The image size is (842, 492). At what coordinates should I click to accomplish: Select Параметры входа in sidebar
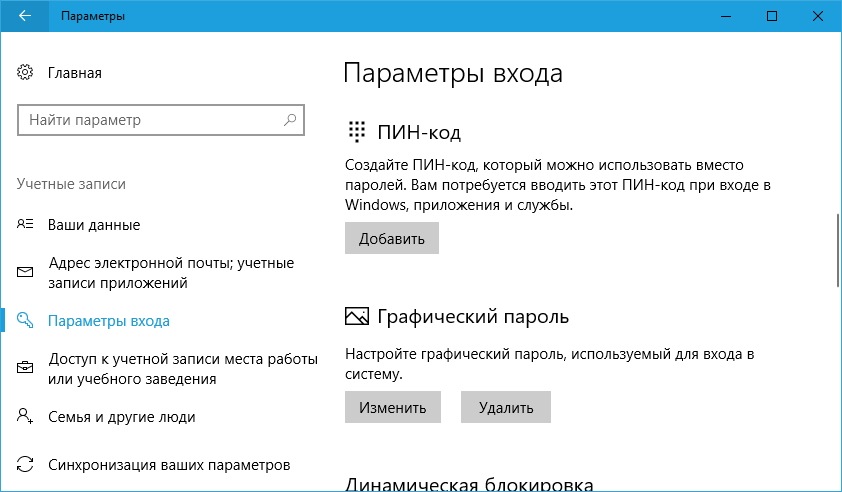109,321
